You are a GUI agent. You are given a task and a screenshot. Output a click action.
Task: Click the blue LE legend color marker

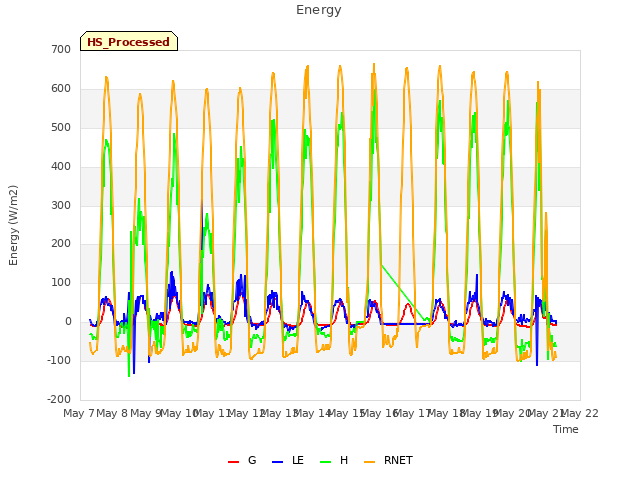point(277,462)
